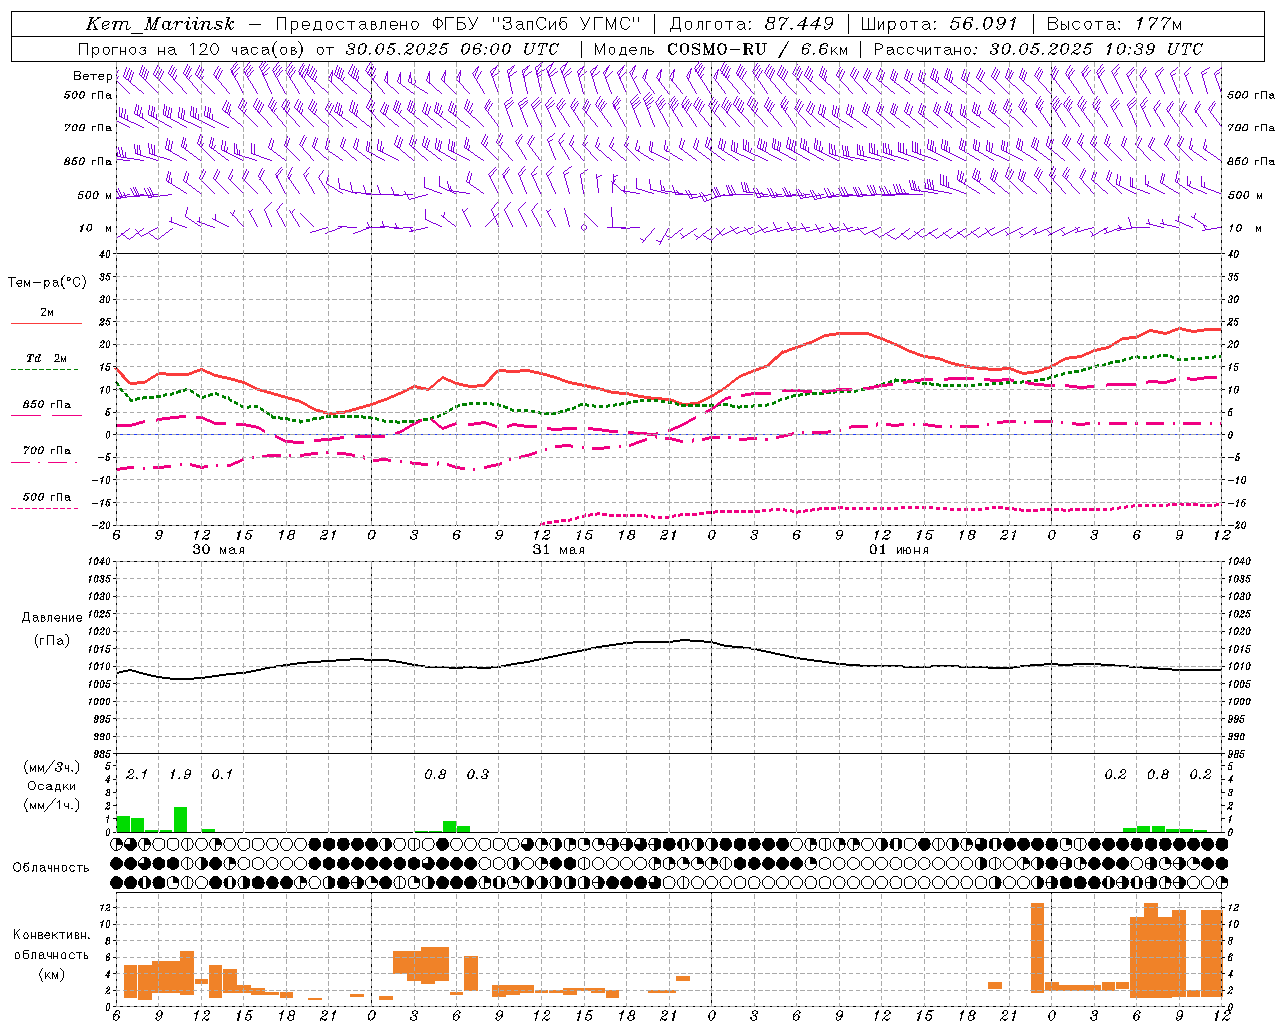Viewport: 1280px width, 1024px height.
Task: Click the Тем-ра(°C) temperature panel label
Action: point(47,283)
